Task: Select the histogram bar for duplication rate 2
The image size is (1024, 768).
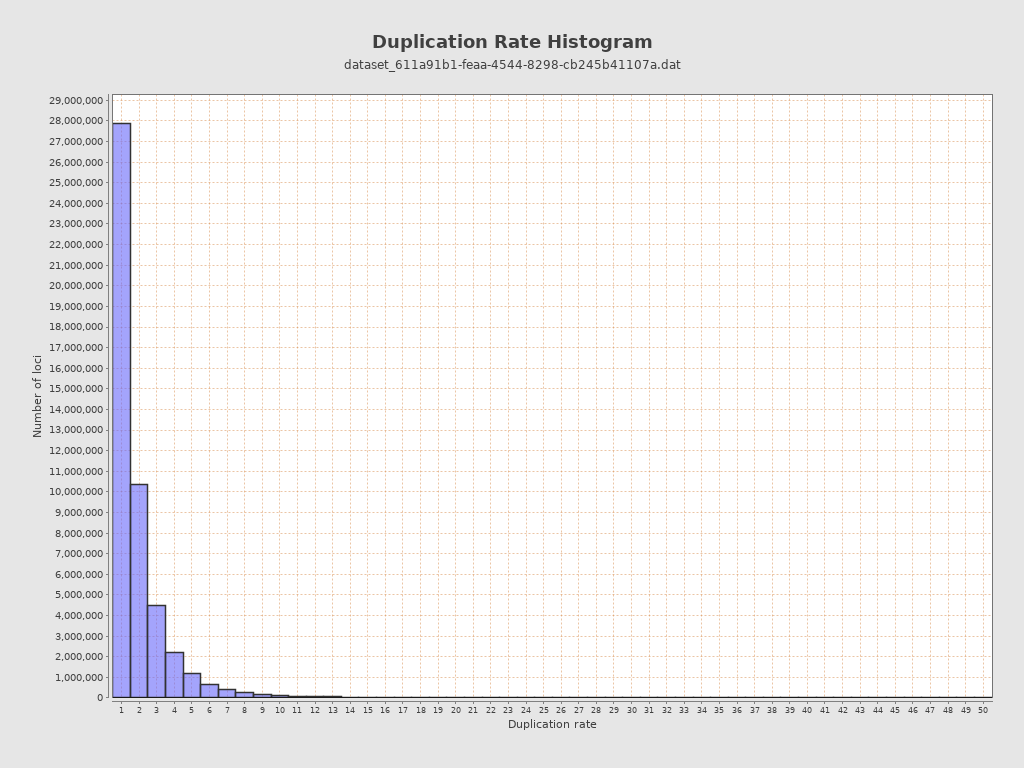Action: pyautogui.click(x=139, y=590)
